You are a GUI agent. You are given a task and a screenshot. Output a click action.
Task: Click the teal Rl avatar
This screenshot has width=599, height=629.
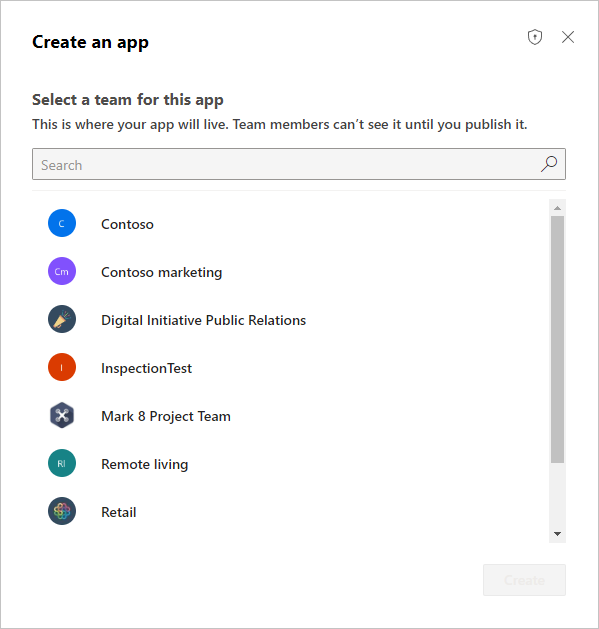[62, 463]
